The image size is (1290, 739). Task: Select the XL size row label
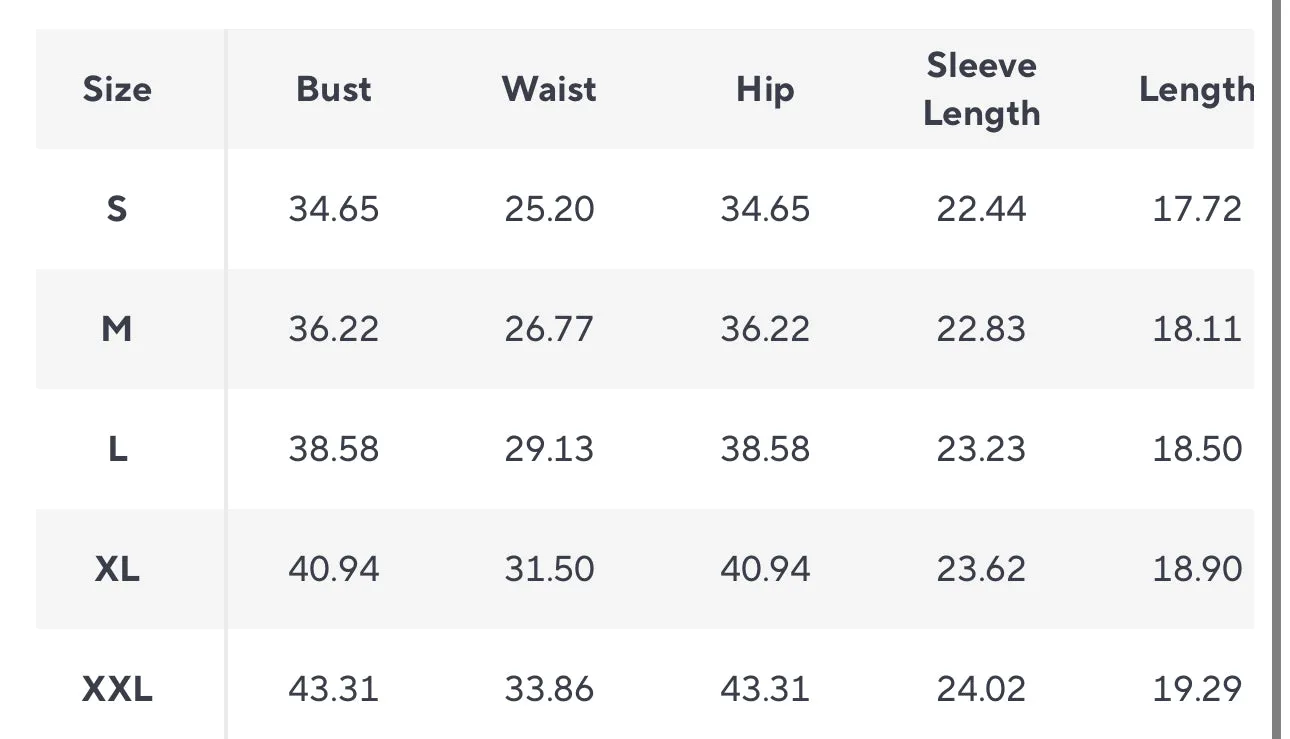point(117,569)
